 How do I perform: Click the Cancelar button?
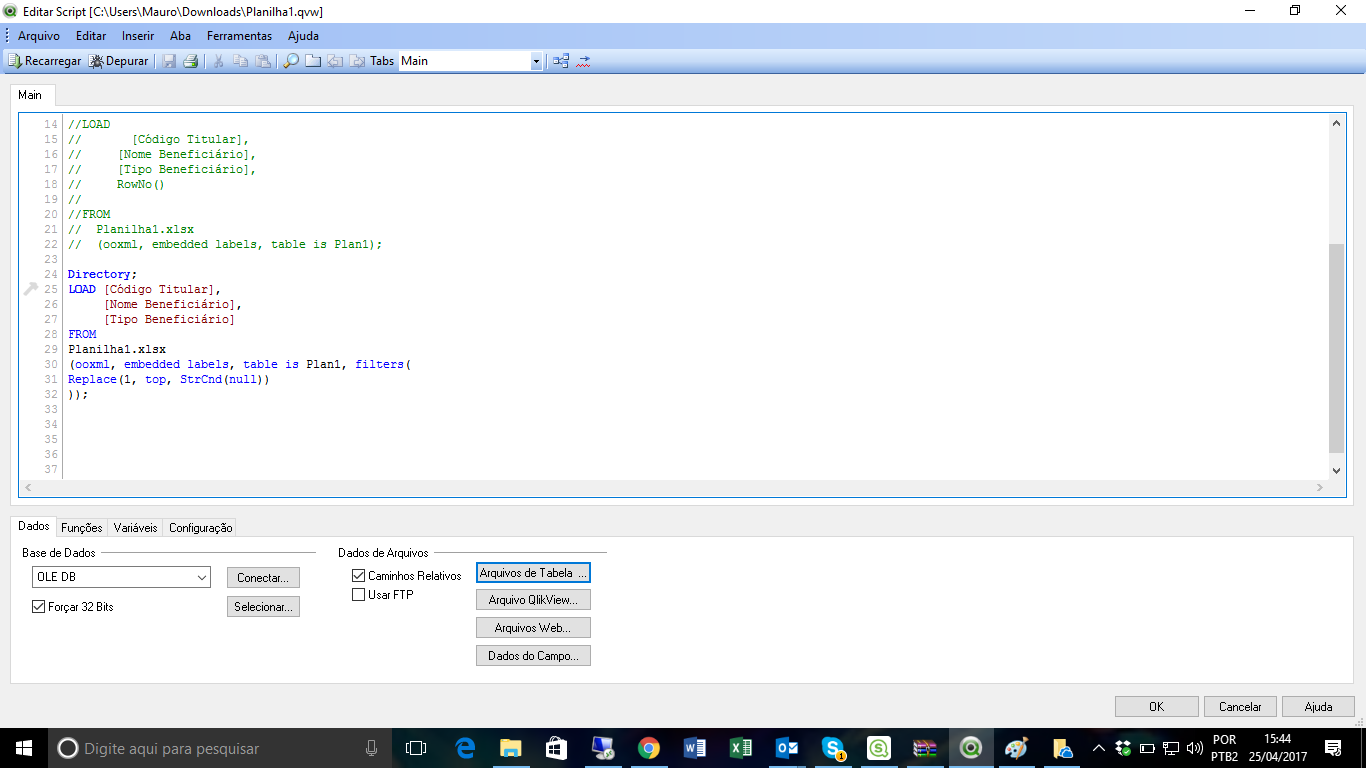click(1240, 706)
